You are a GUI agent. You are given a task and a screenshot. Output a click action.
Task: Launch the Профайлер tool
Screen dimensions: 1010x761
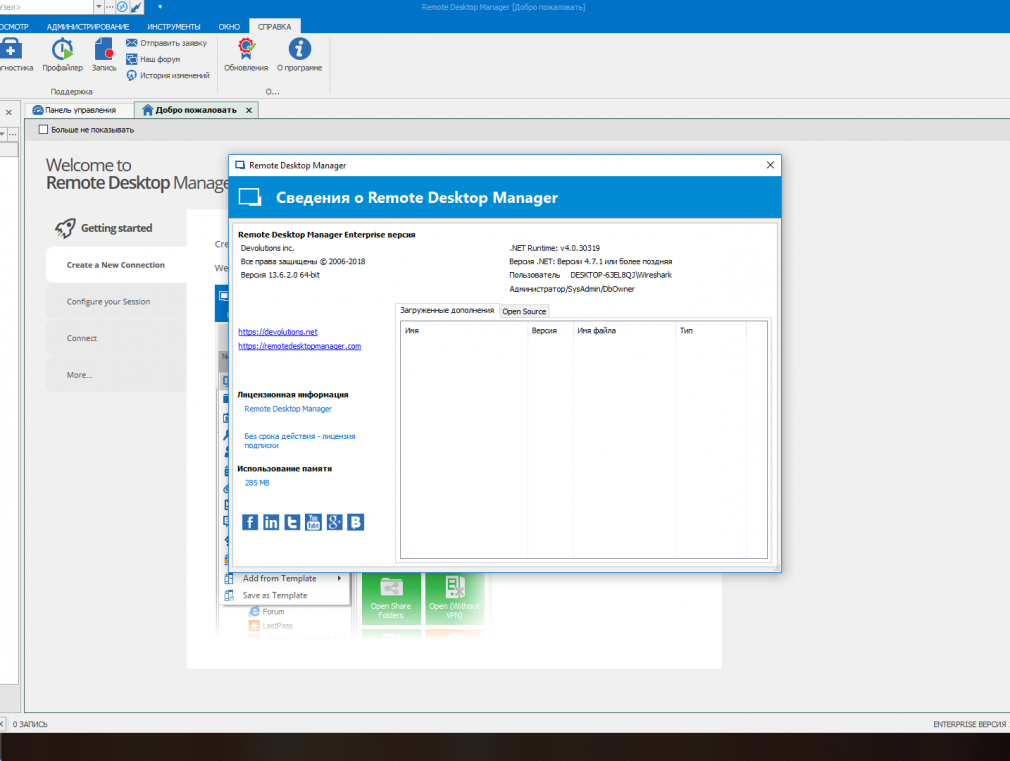coord(62,55)
